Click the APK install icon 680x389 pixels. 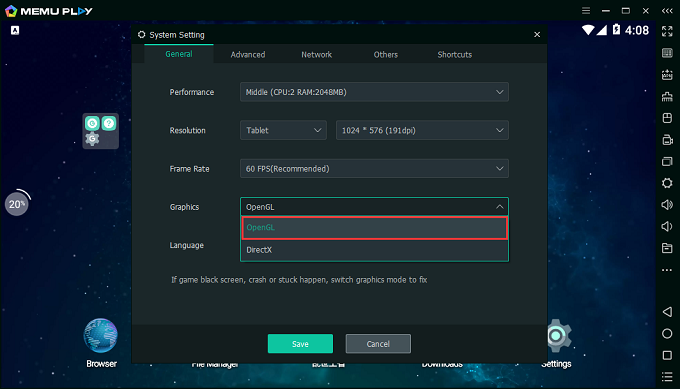click(x=667, y=75)
